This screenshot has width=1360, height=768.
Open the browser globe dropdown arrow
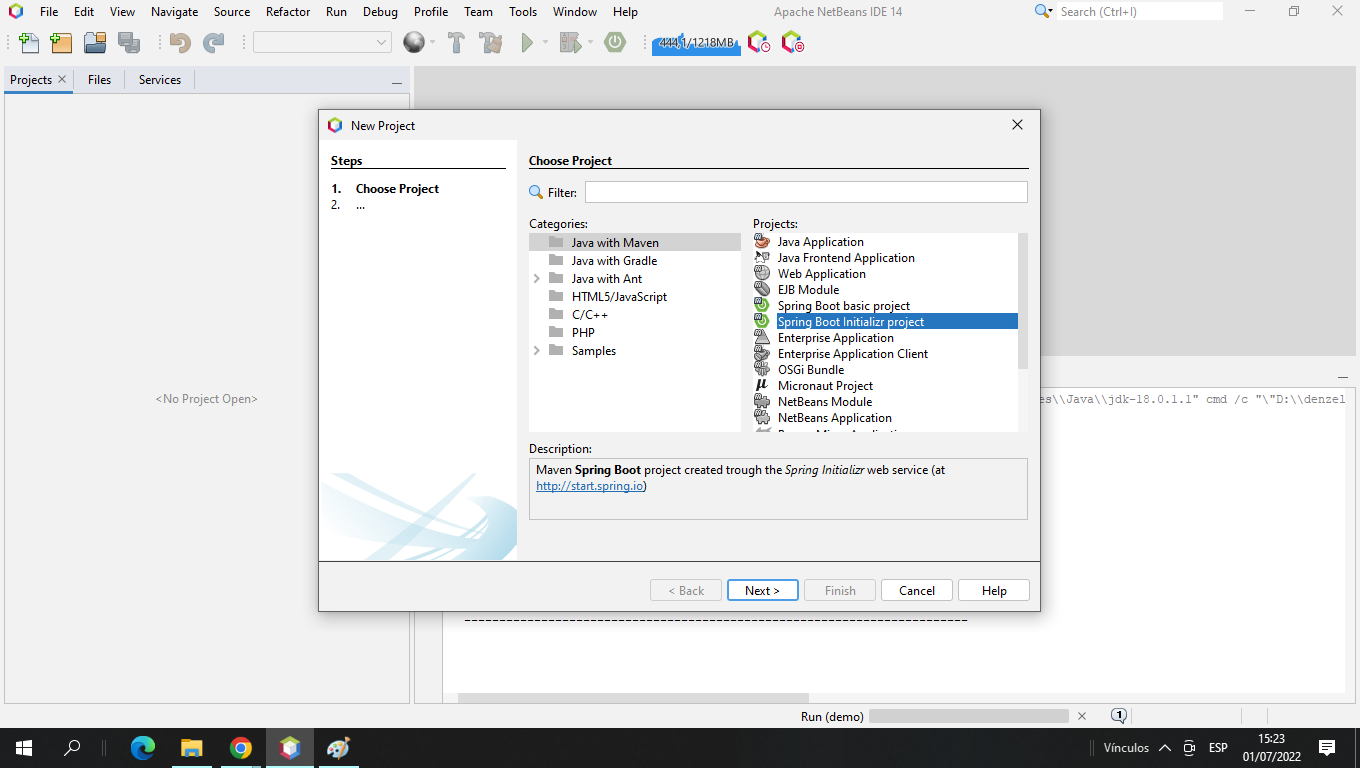433,42
